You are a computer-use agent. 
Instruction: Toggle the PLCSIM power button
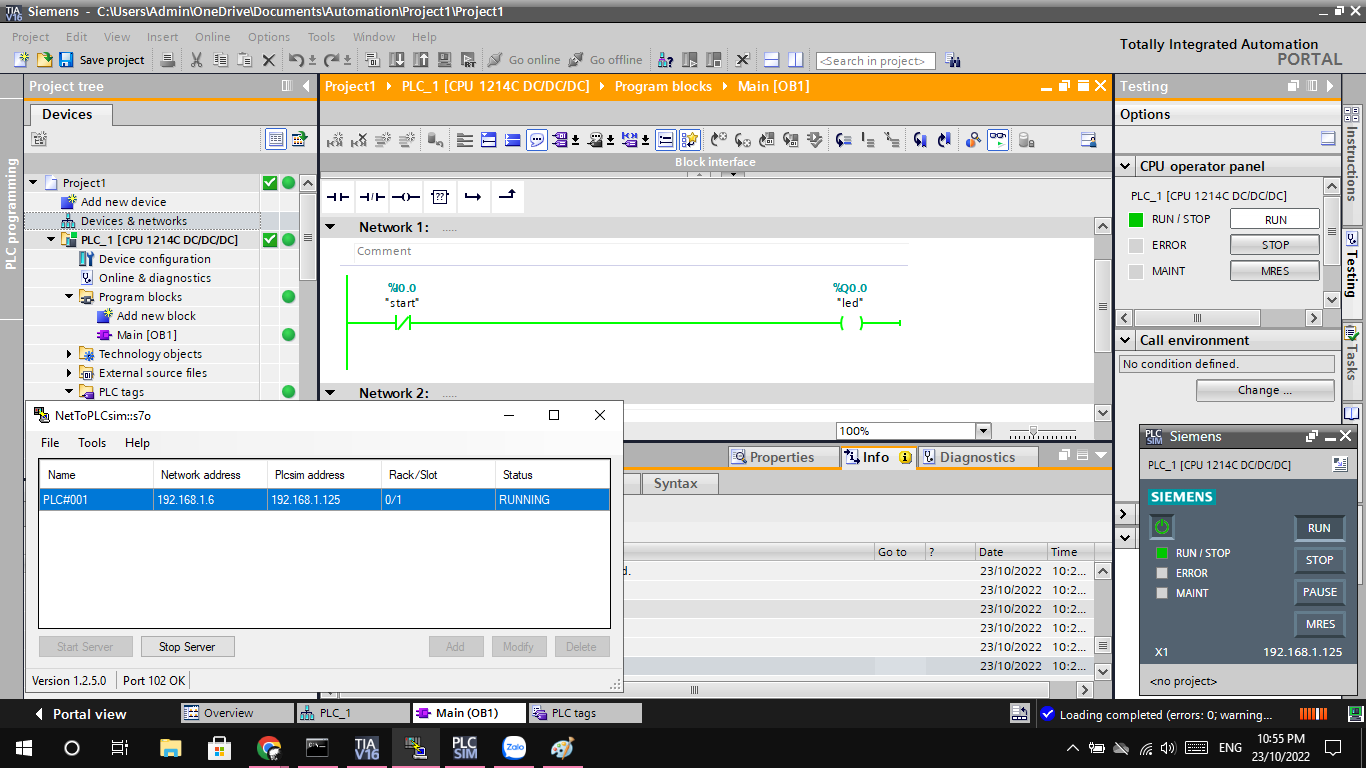point(1161,527)
